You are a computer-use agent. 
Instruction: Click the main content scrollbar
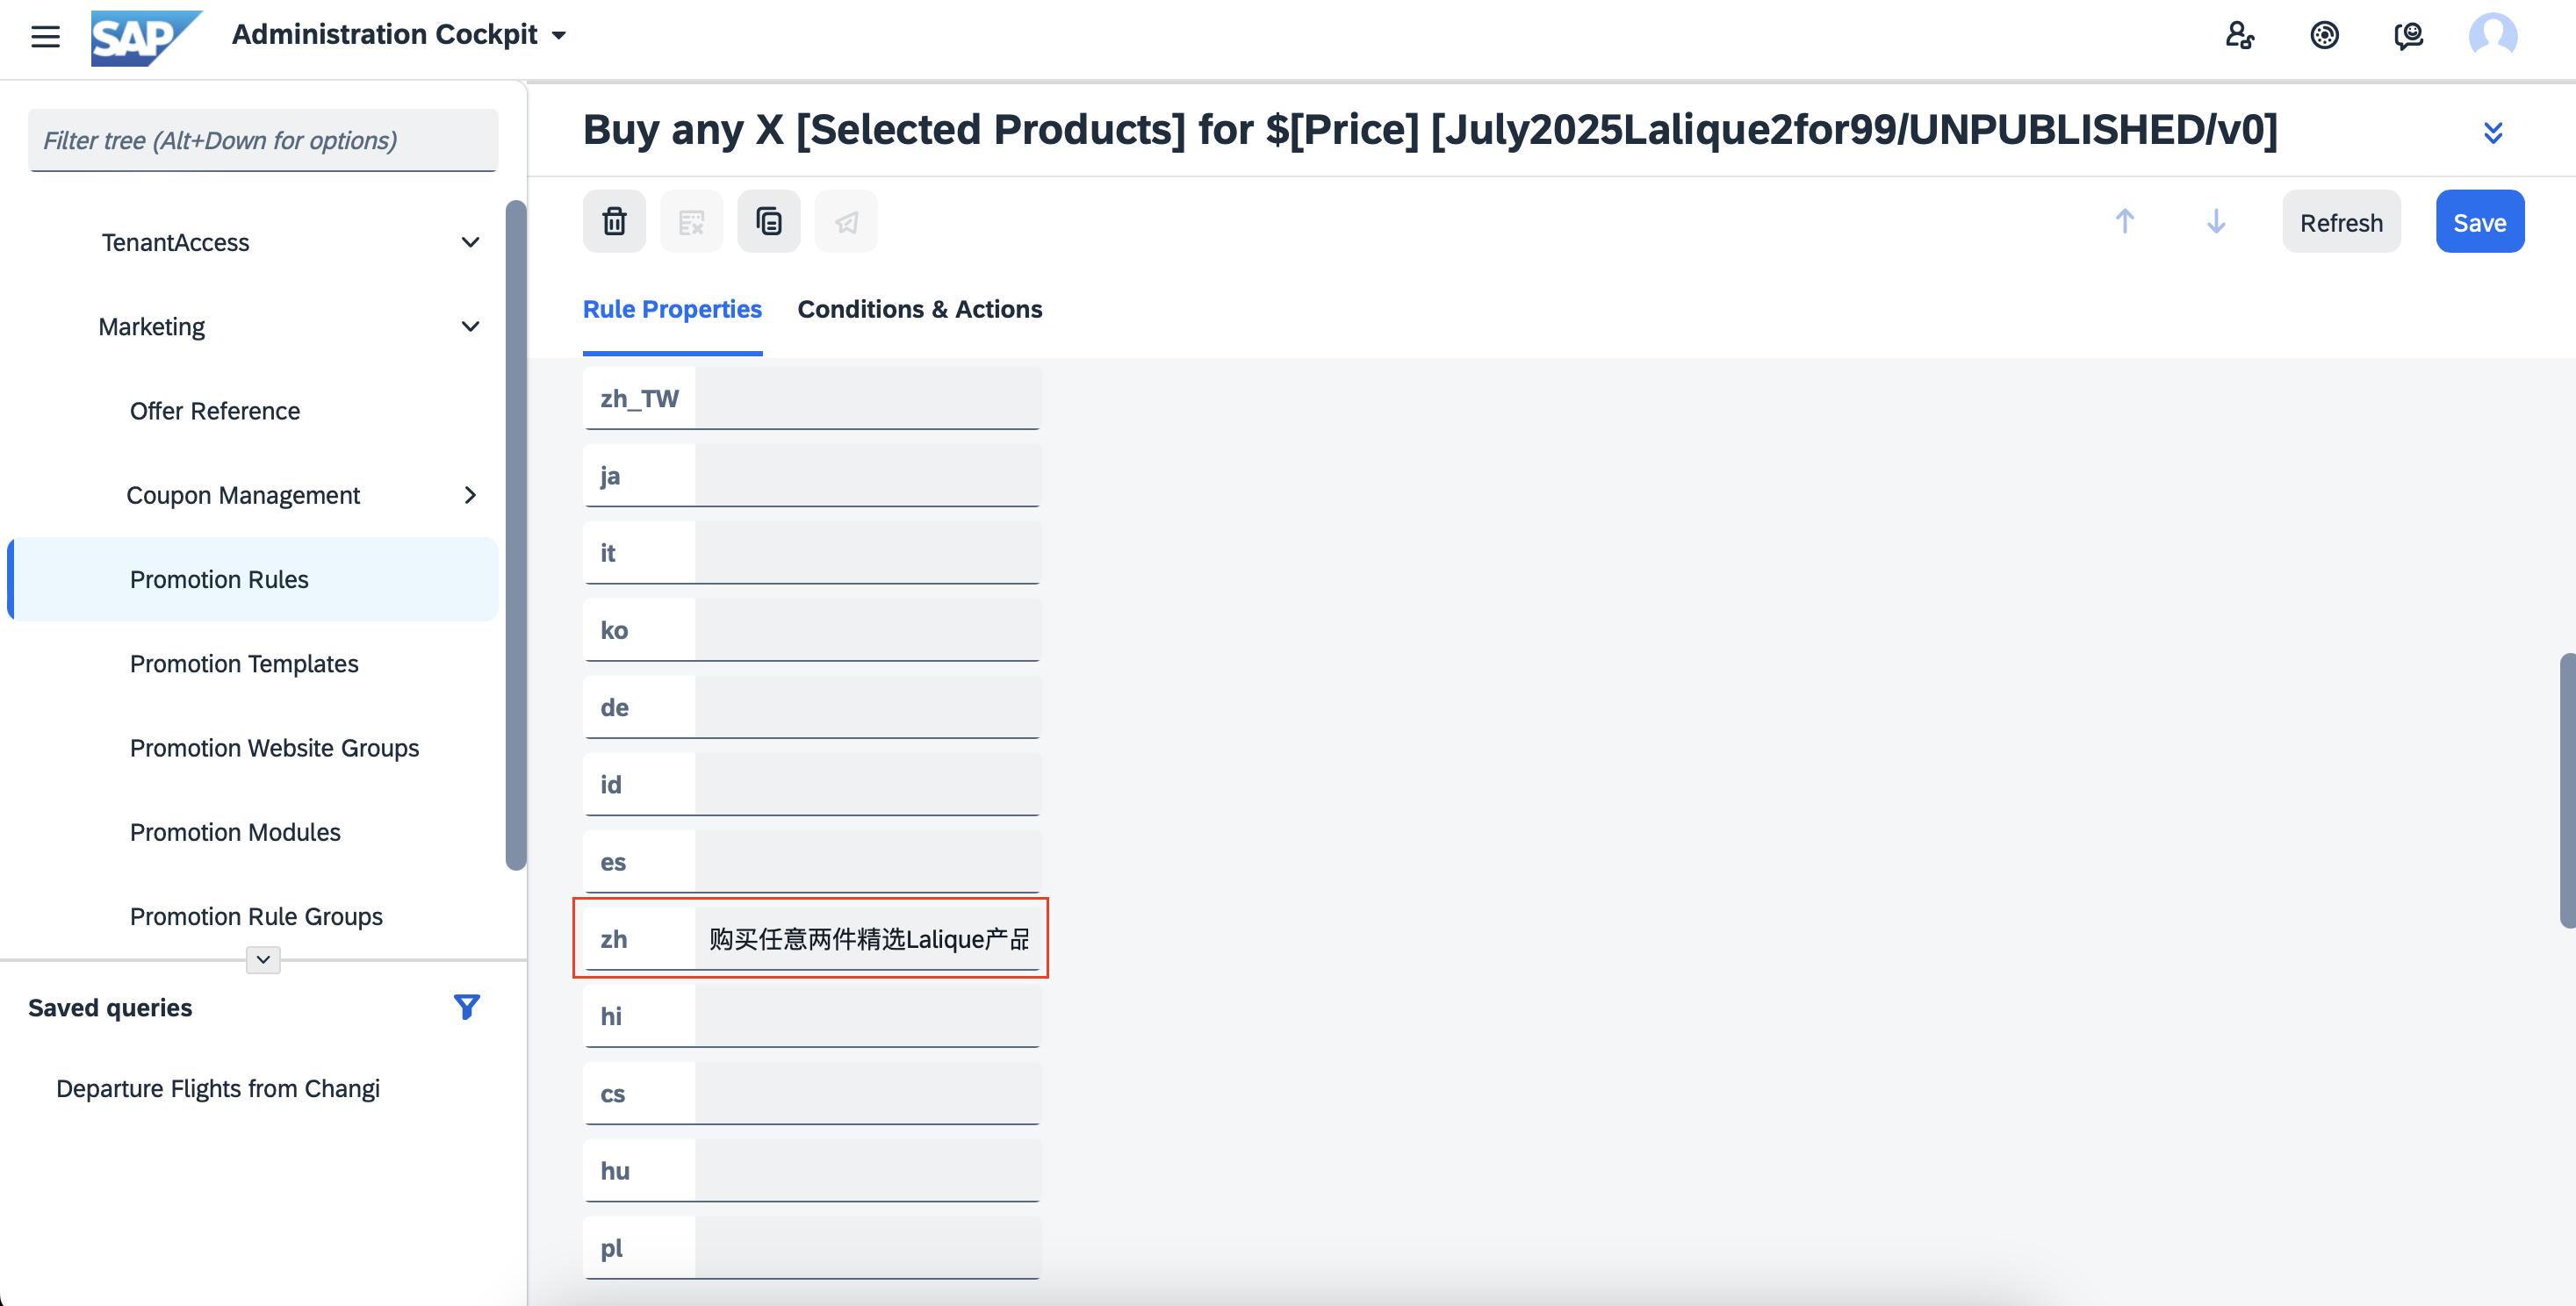[x=2567, y=790]
